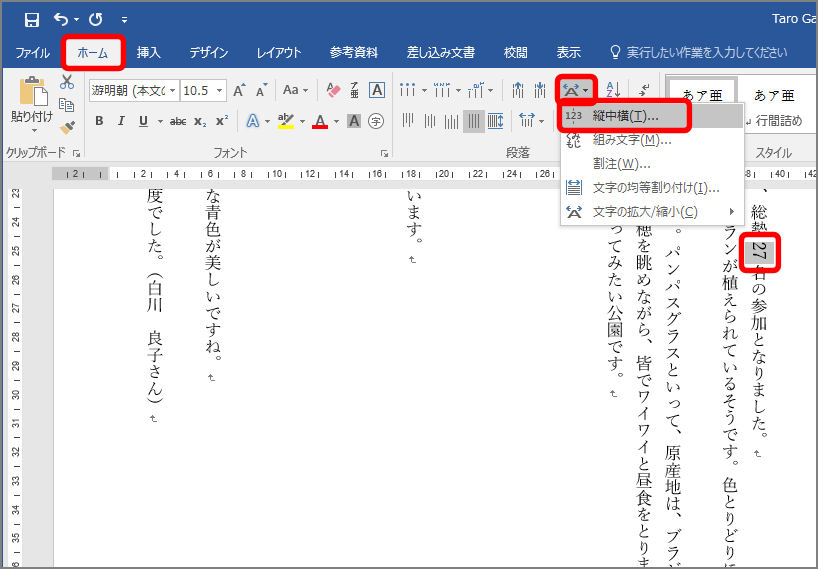Screen dimensions: 818x569
Task: Choose 組み文字(M)... from the menu
Action: click(652, 140)
